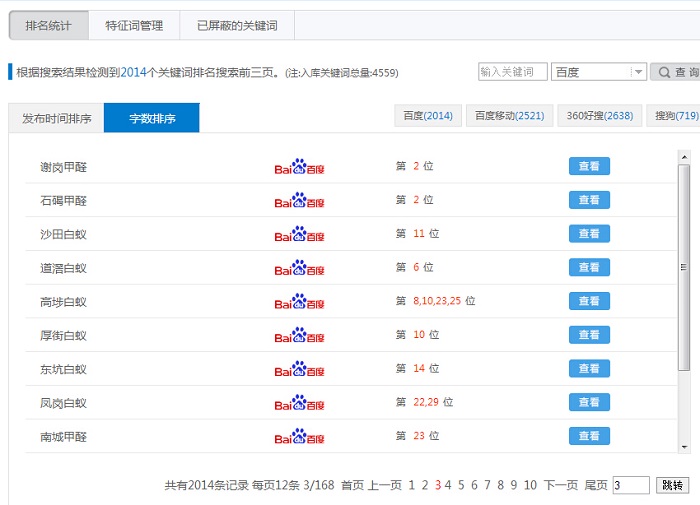Image resolution: width=700 pixels, height=505 pixels.
Task: Click in the 输入关键词 search field
Action: click(512, 72)
